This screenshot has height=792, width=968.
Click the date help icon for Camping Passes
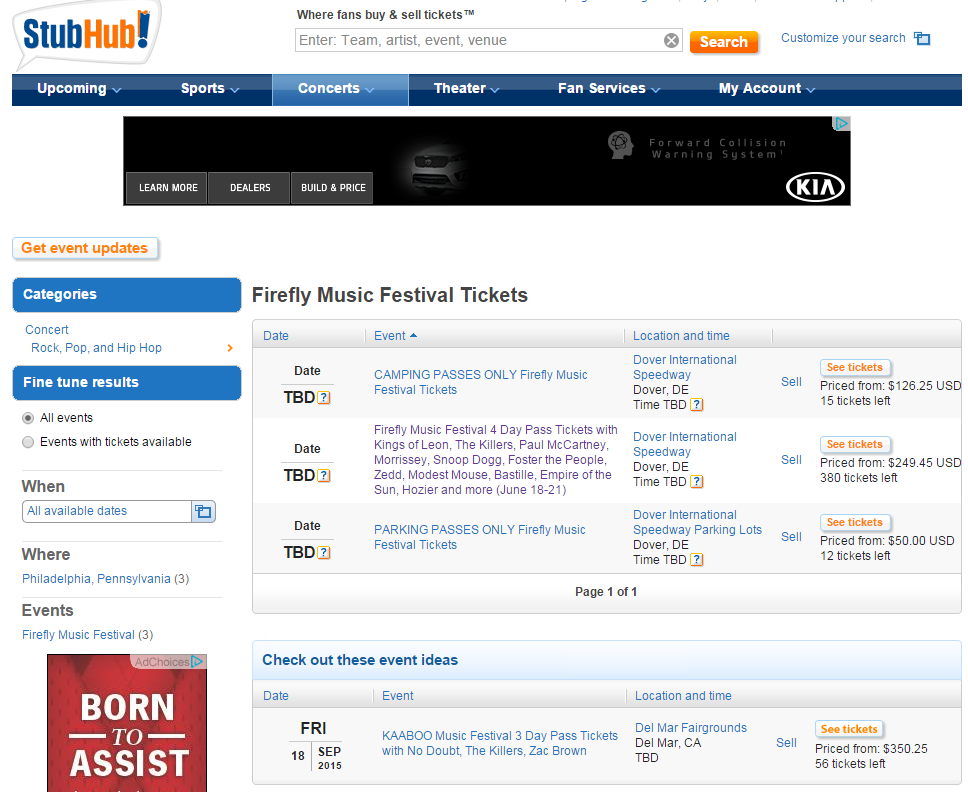tap(324, 398)
